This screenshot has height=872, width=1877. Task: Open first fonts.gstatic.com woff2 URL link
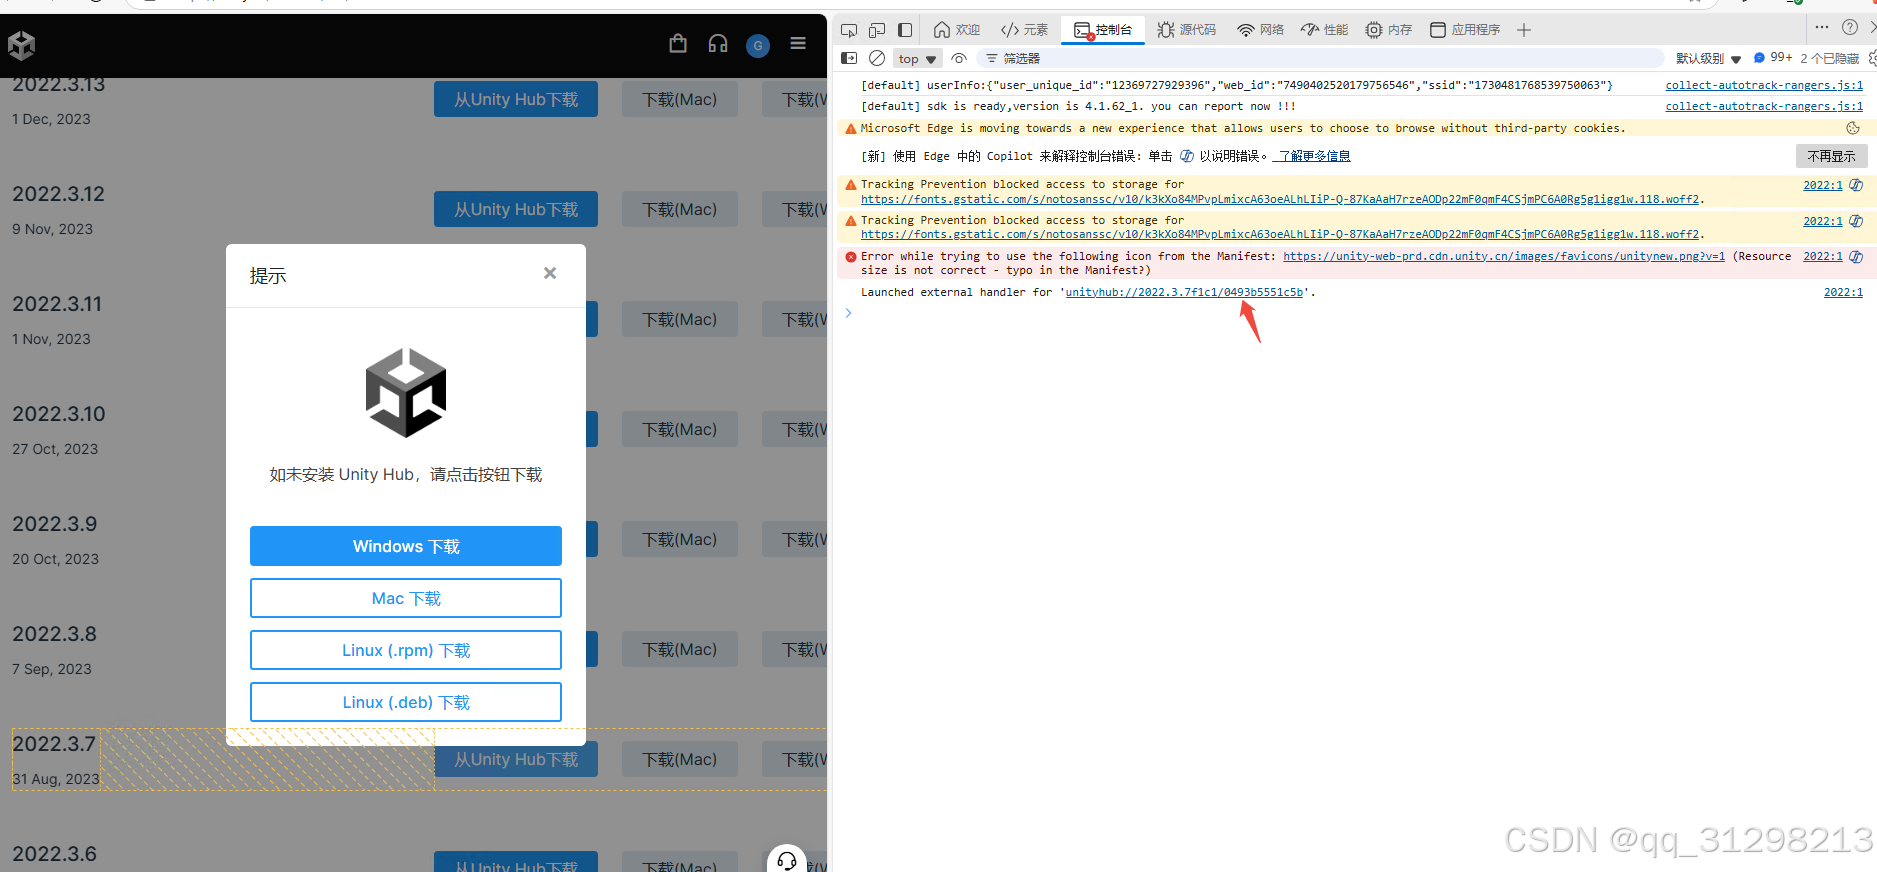pyautogui.click(x=1280, y=199)
